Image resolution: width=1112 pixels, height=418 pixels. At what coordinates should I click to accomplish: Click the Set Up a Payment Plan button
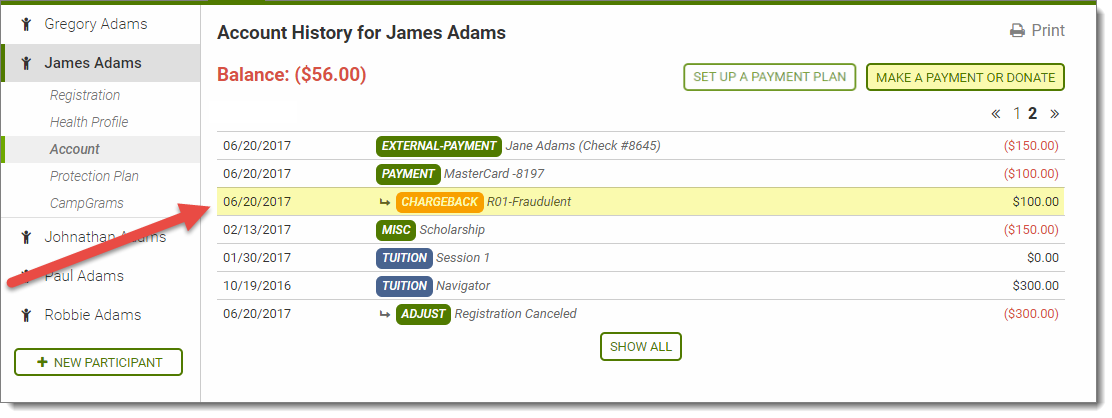769,77
